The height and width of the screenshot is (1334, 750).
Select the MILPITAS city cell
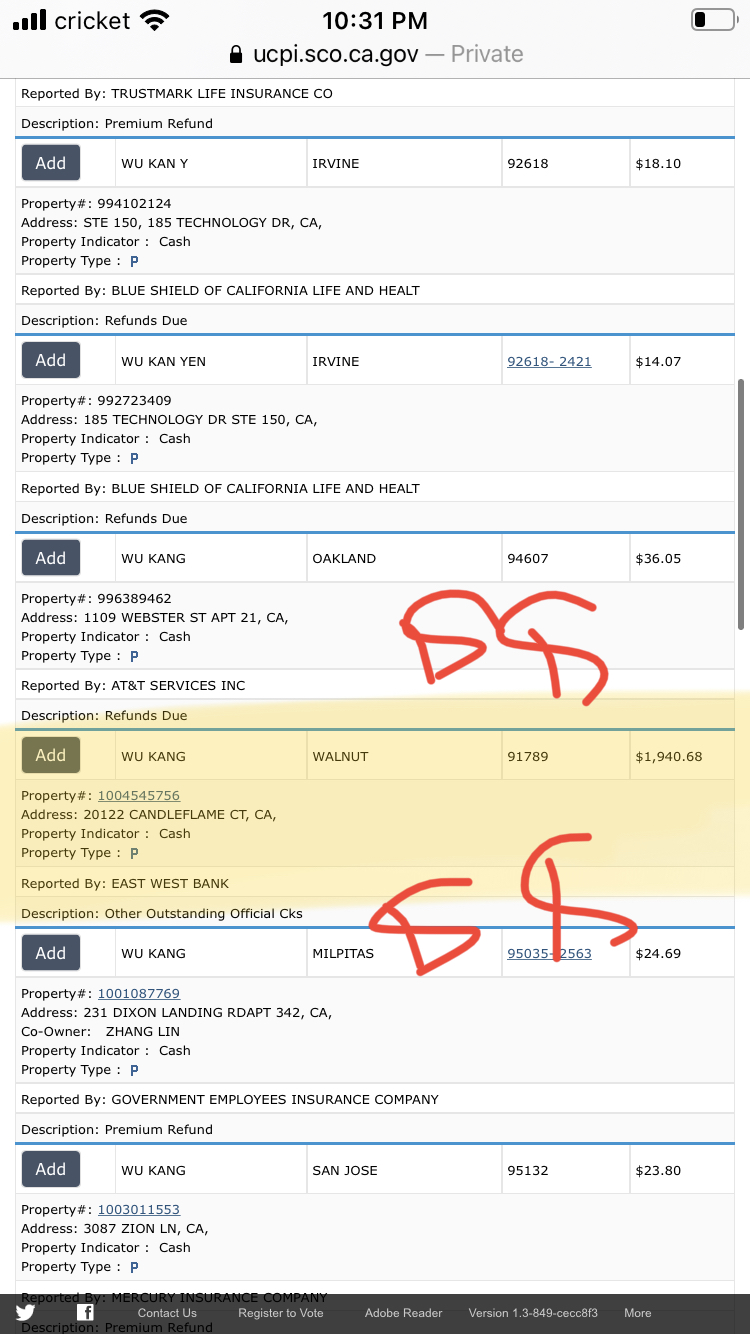point(404,953)
